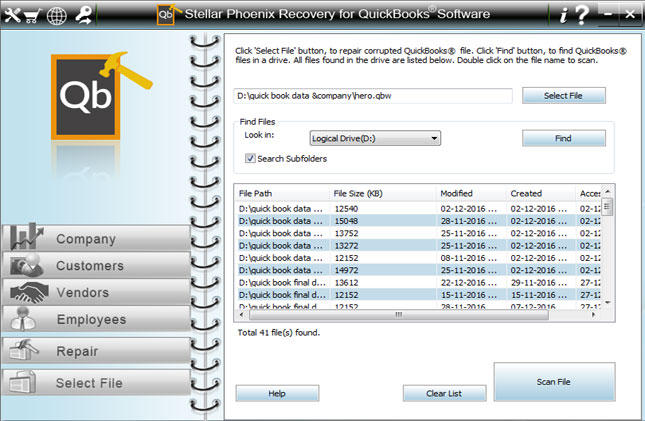
Task: Click the vertical scrollbar up arrow
Action: click(x=608, y=191)
